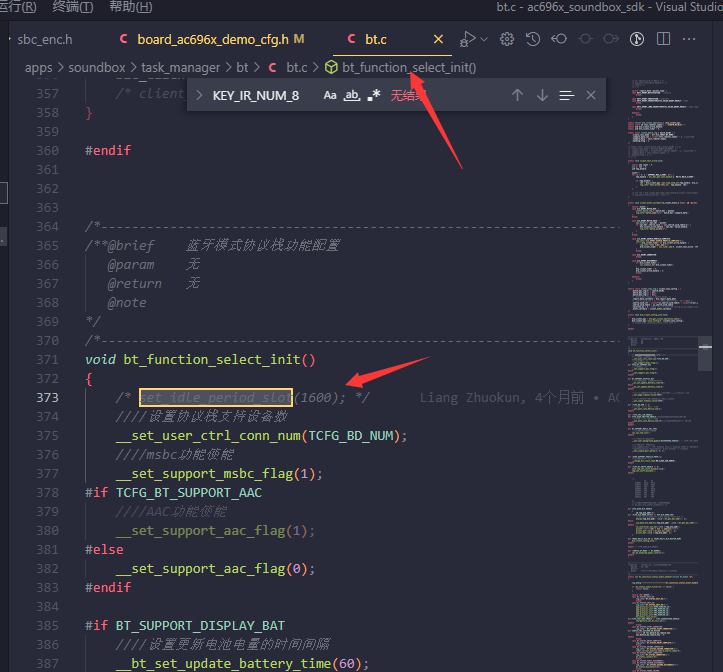Click the #endif on line 360
723x672 pixels.
point(108,150)
